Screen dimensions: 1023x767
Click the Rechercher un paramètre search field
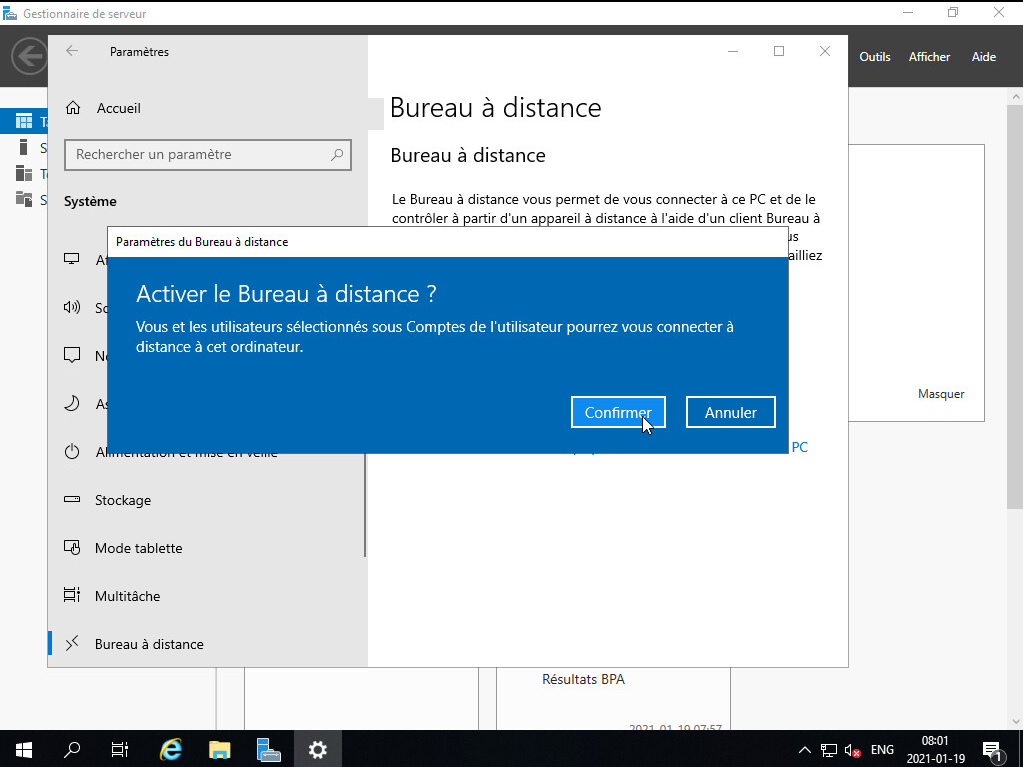pos(200,155)
